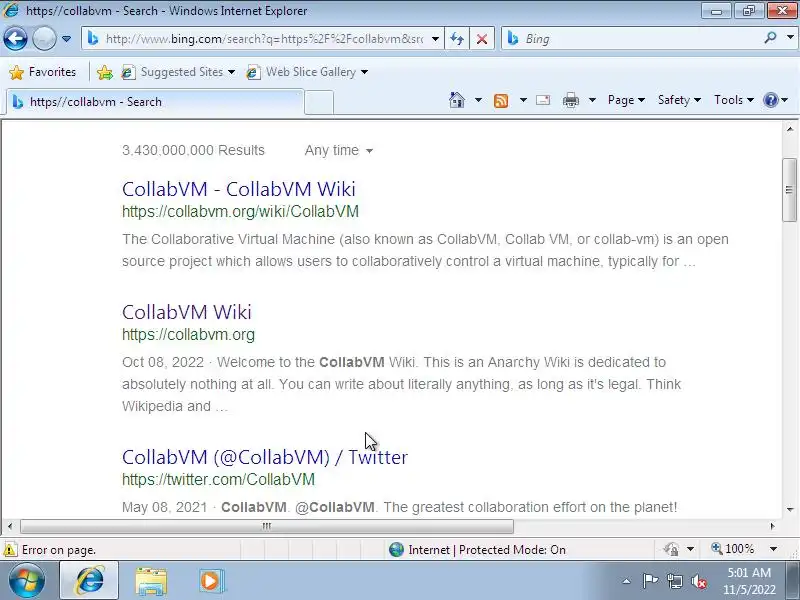This screenshot has height=600, width=800.
Task: Open the search provider dropdown arrow
Action: (790, 38)
